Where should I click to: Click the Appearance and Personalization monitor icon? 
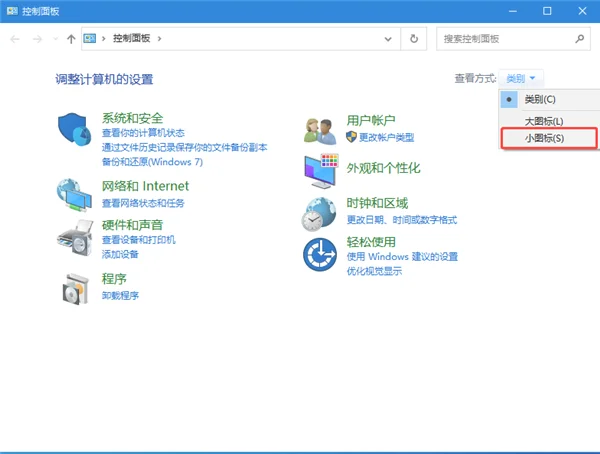tap(320, 172)
